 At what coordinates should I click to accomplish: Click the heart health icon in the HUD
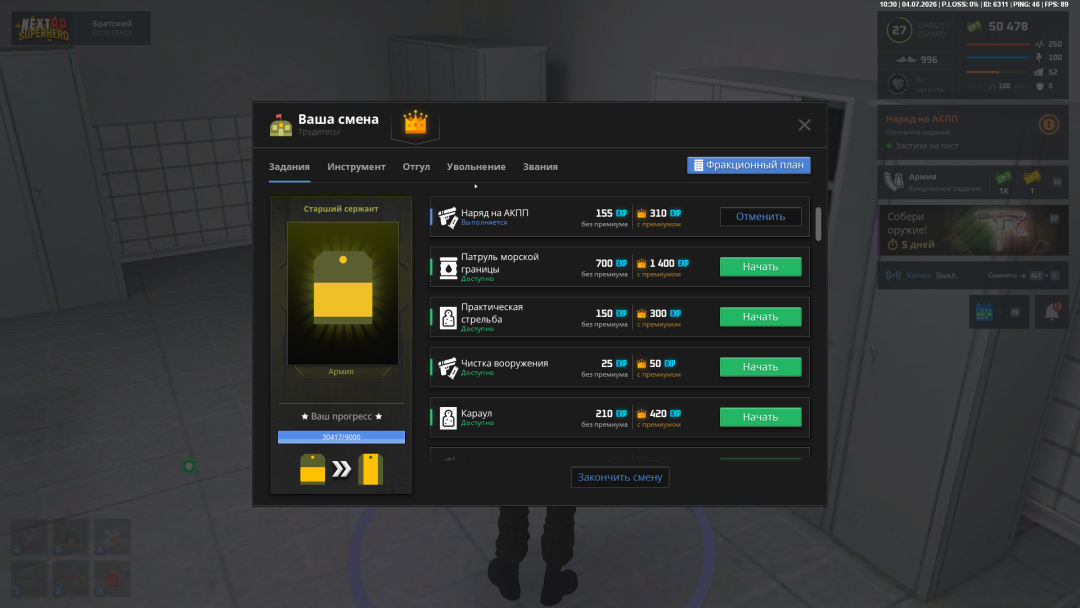tap(897, 85)
